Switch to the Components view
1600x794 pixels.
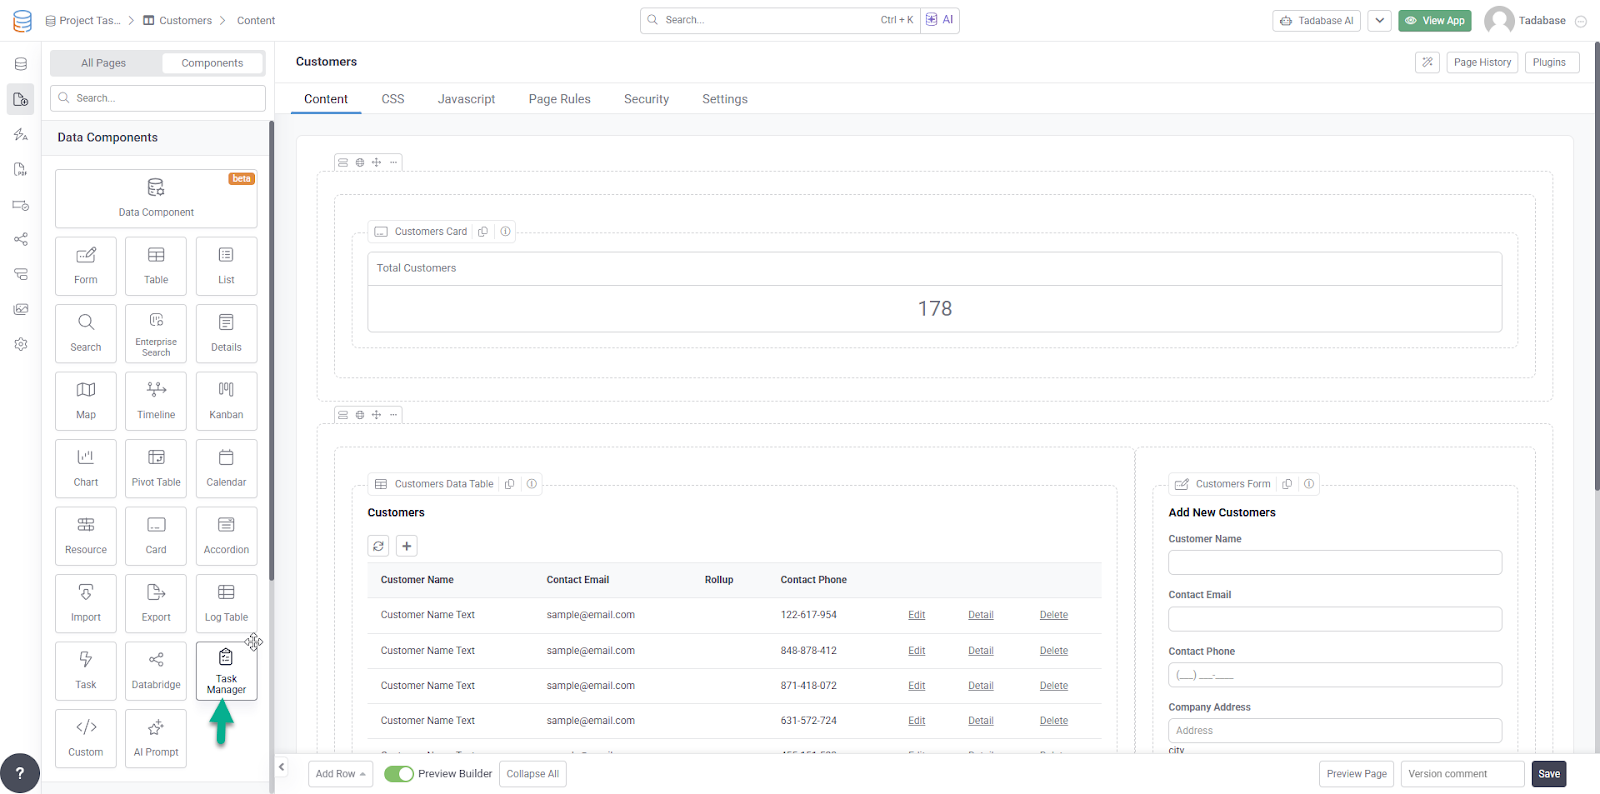pos(212,63)
